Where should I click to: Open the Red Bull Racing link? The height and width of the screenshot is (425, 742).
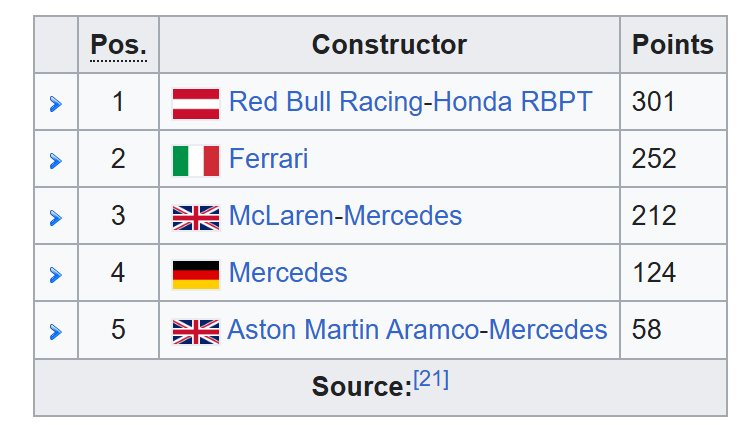(x=326, y=102)
